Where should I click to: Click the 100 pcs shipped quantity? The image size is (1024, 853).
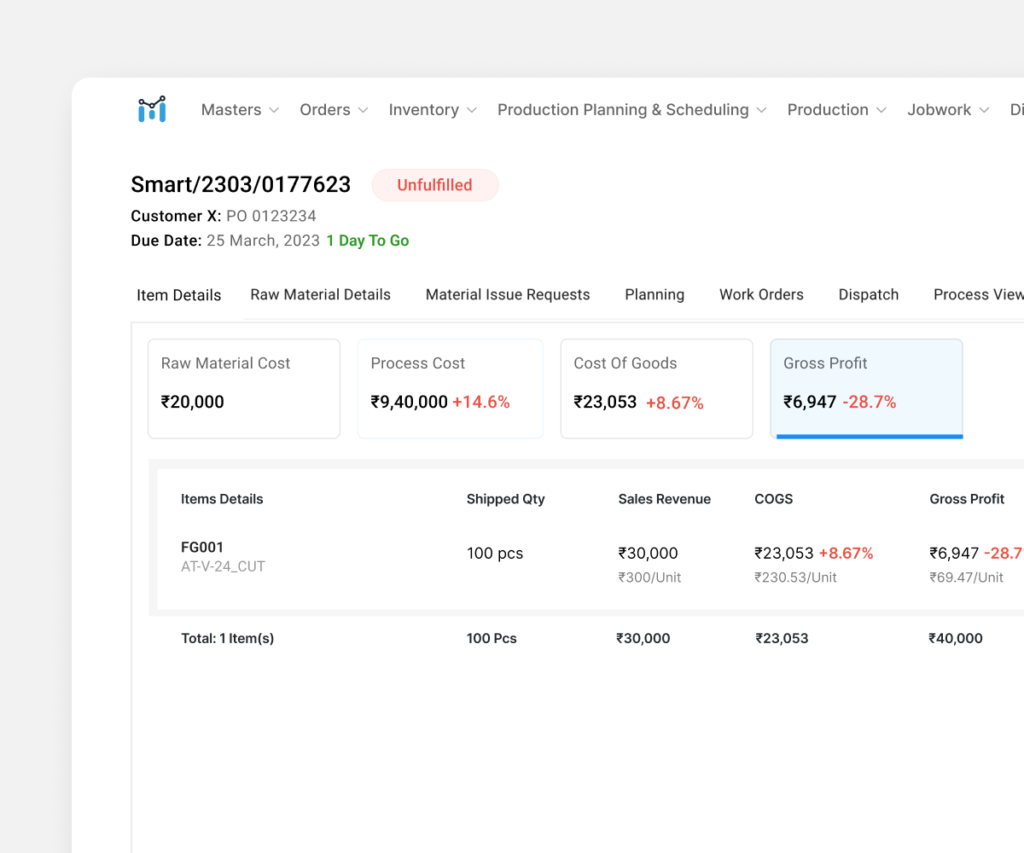click(495, 554)
